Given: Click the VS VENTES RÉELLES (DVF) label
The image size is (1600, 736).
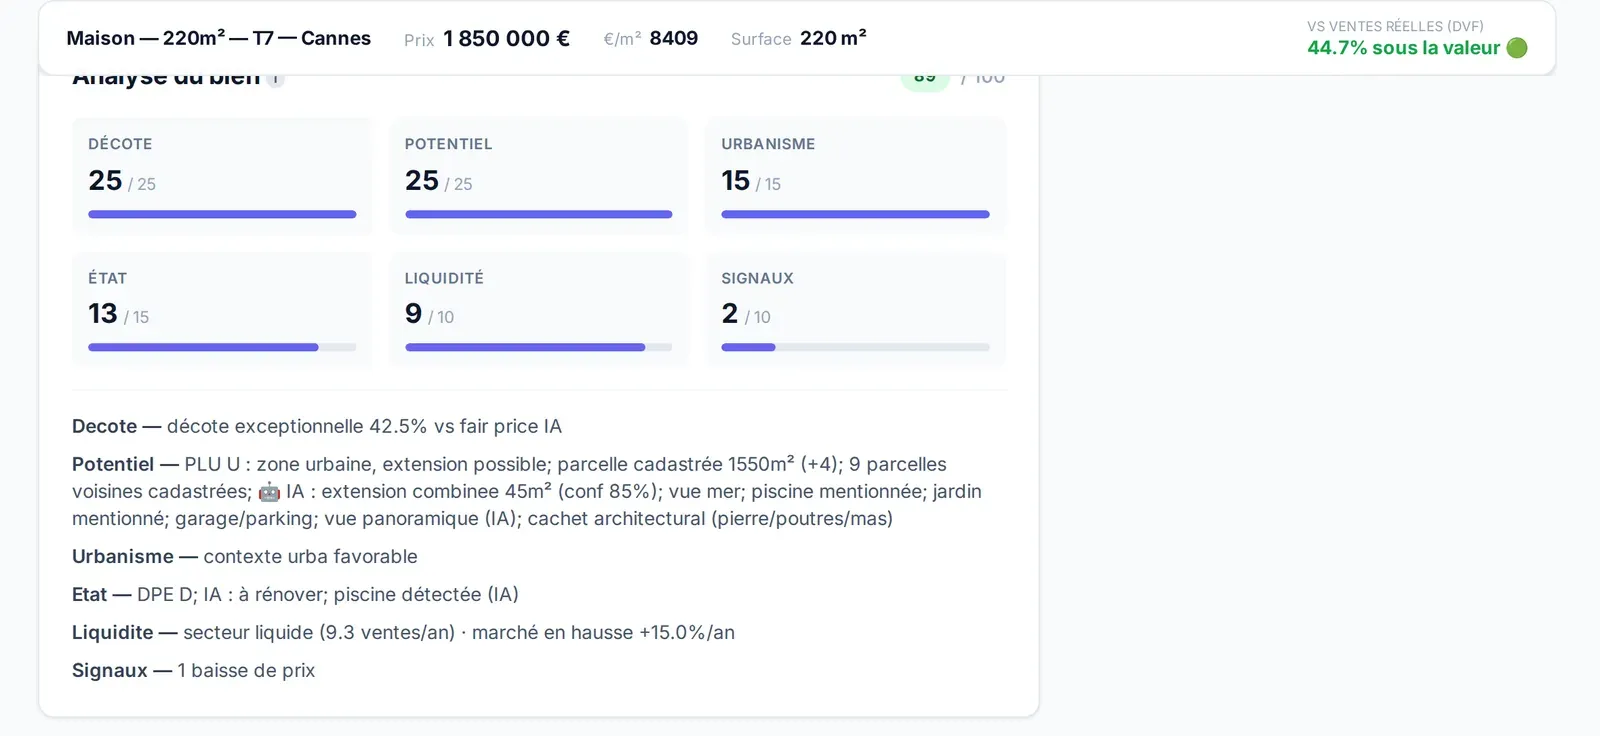Looking at the screenshot, I should [x=1395, y=26].
